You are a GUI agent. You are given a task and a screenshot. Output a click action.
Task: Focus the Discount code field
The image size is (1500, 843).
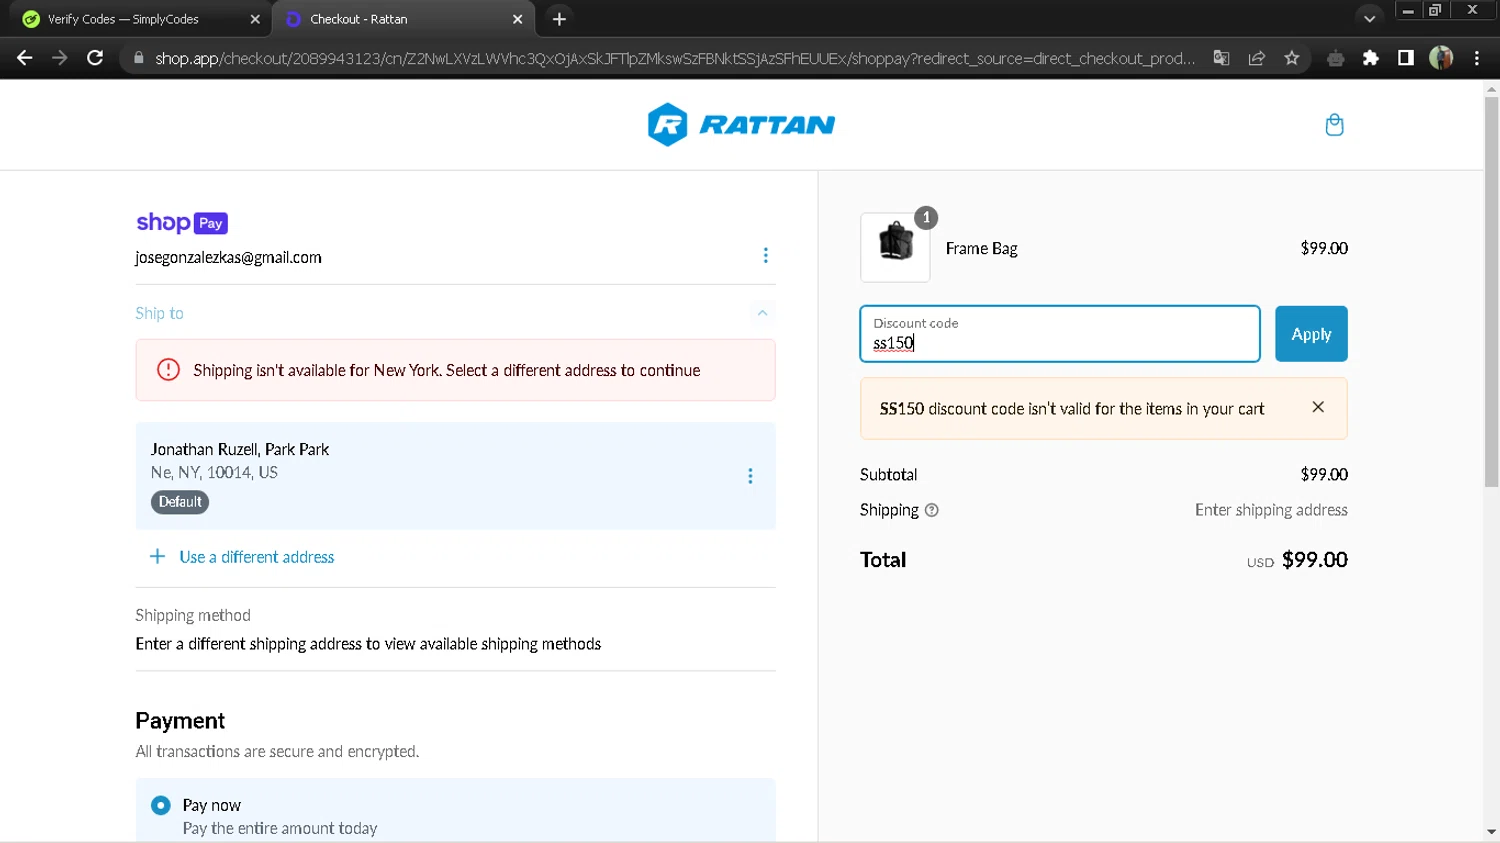1060,334
